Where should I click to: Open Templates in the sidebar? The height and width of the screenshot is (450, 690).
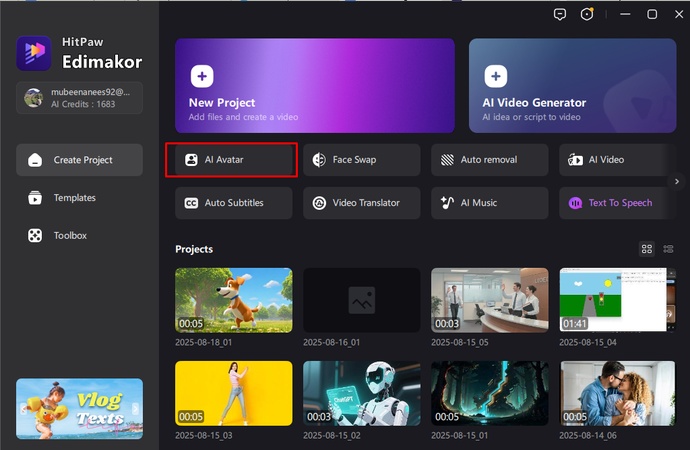click(x=80, y=198)
